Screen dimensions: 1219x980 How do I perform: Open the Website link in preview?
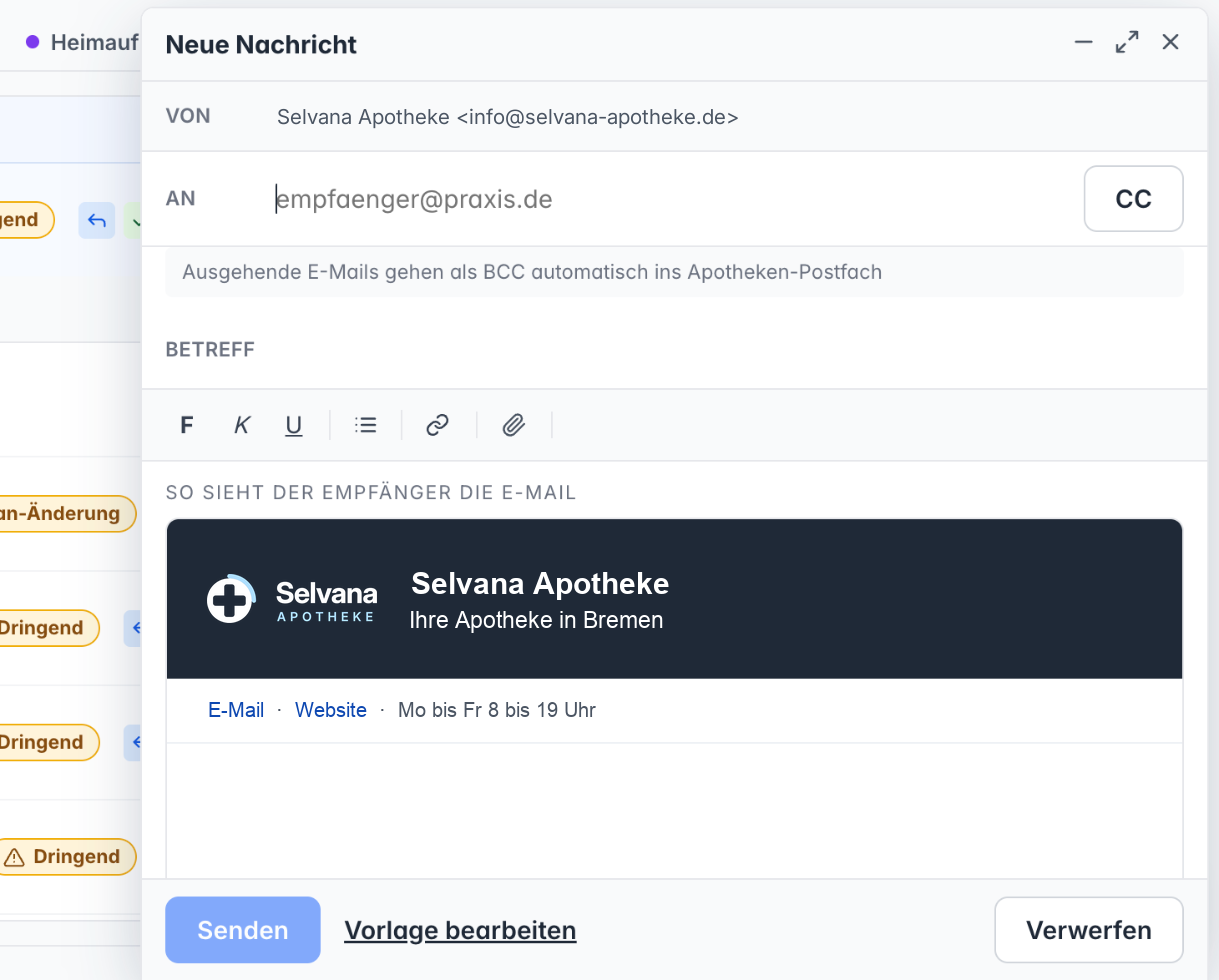point(331,710)
